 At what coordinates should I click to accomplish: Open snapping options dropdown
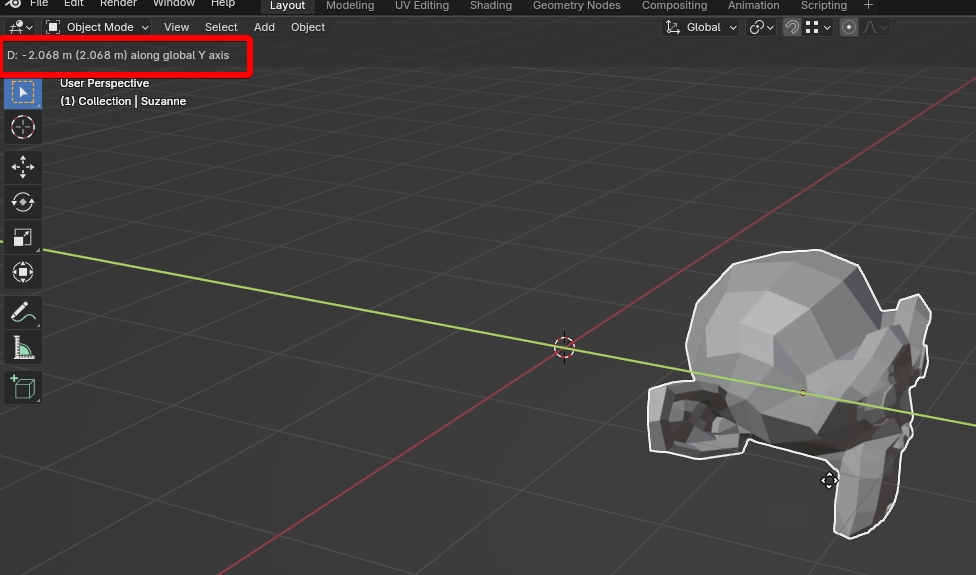point(818,27)
